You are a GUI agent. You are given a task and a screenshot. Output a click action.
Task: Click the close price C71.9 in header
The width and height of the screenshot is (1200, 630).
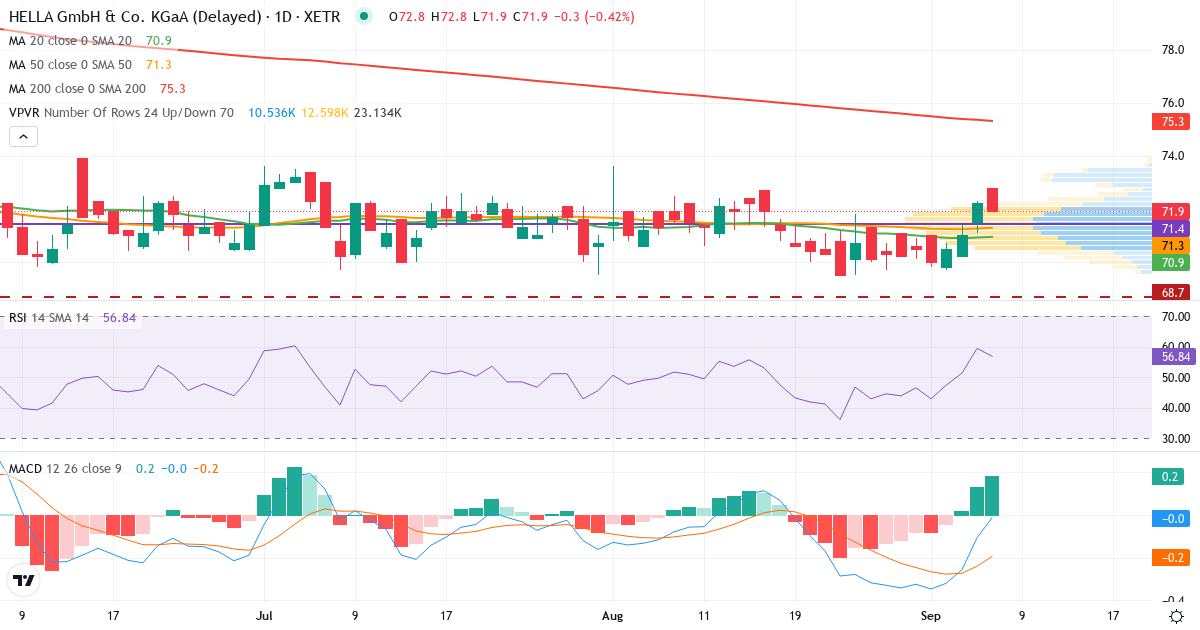coord(530,17)
